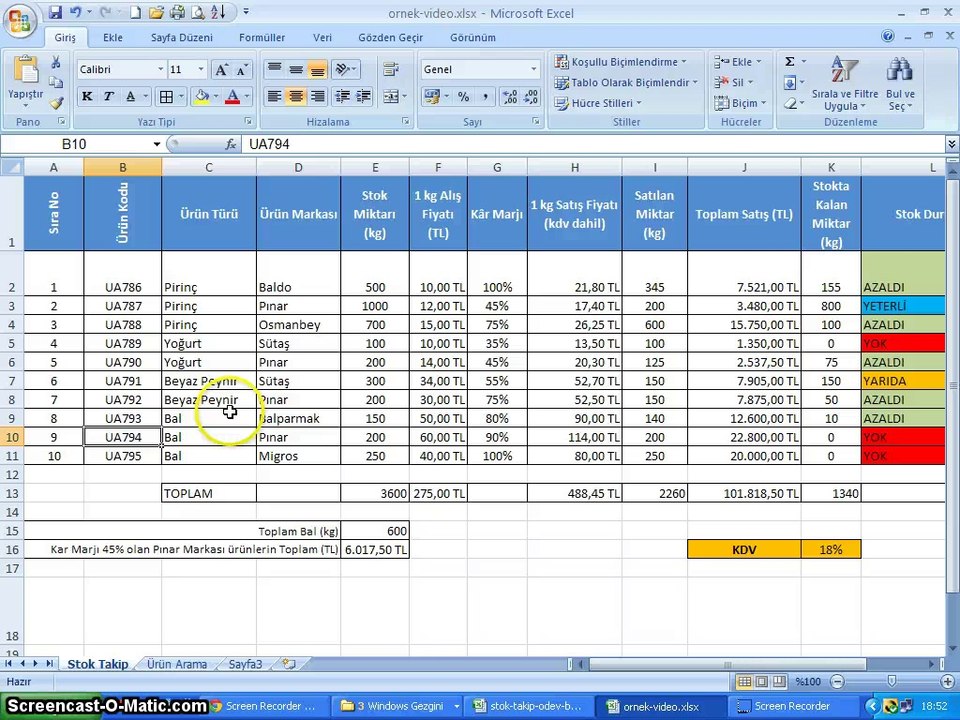Open Tablo Olarak Biçimlendir dropdown
This screenshot has width=960, height=720.
point(626,82)
